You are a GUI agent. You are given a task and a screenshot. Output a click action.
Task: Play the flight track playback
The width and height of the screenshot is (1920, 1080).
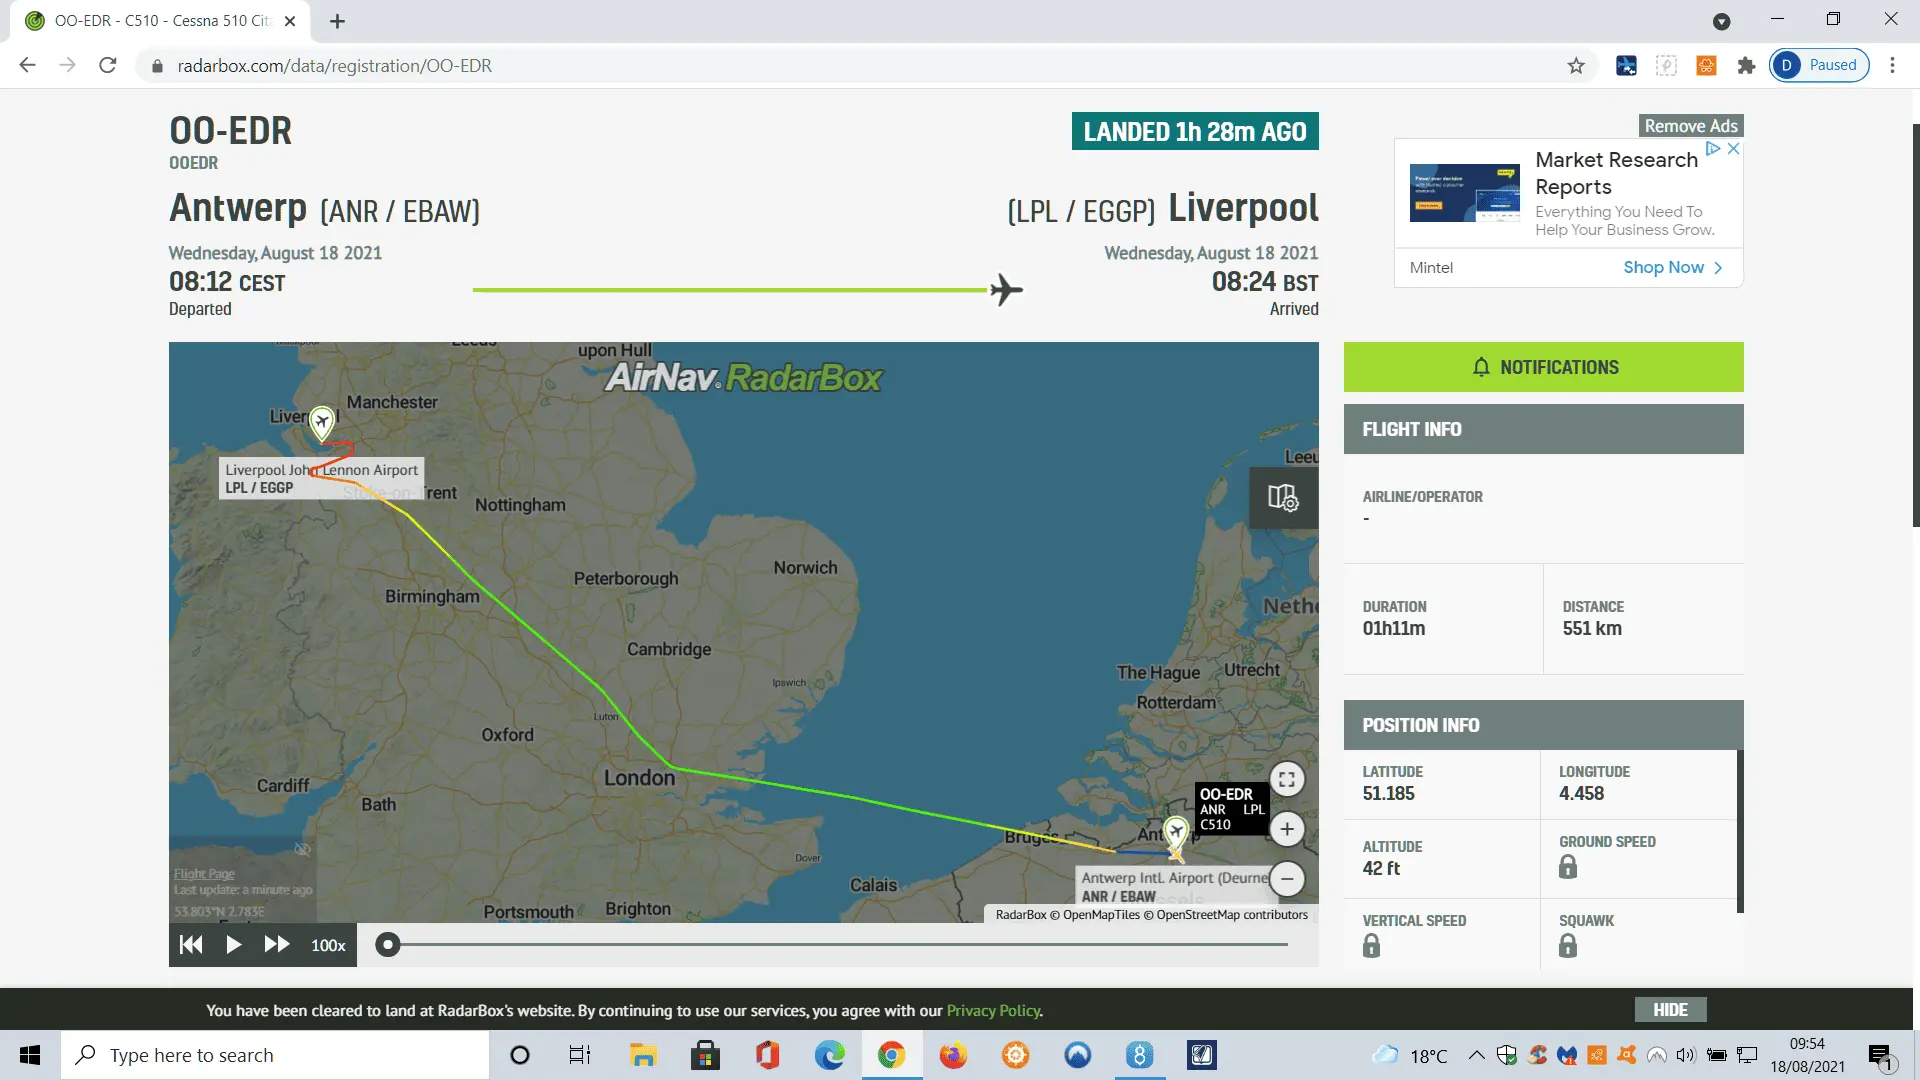point(233,945)
